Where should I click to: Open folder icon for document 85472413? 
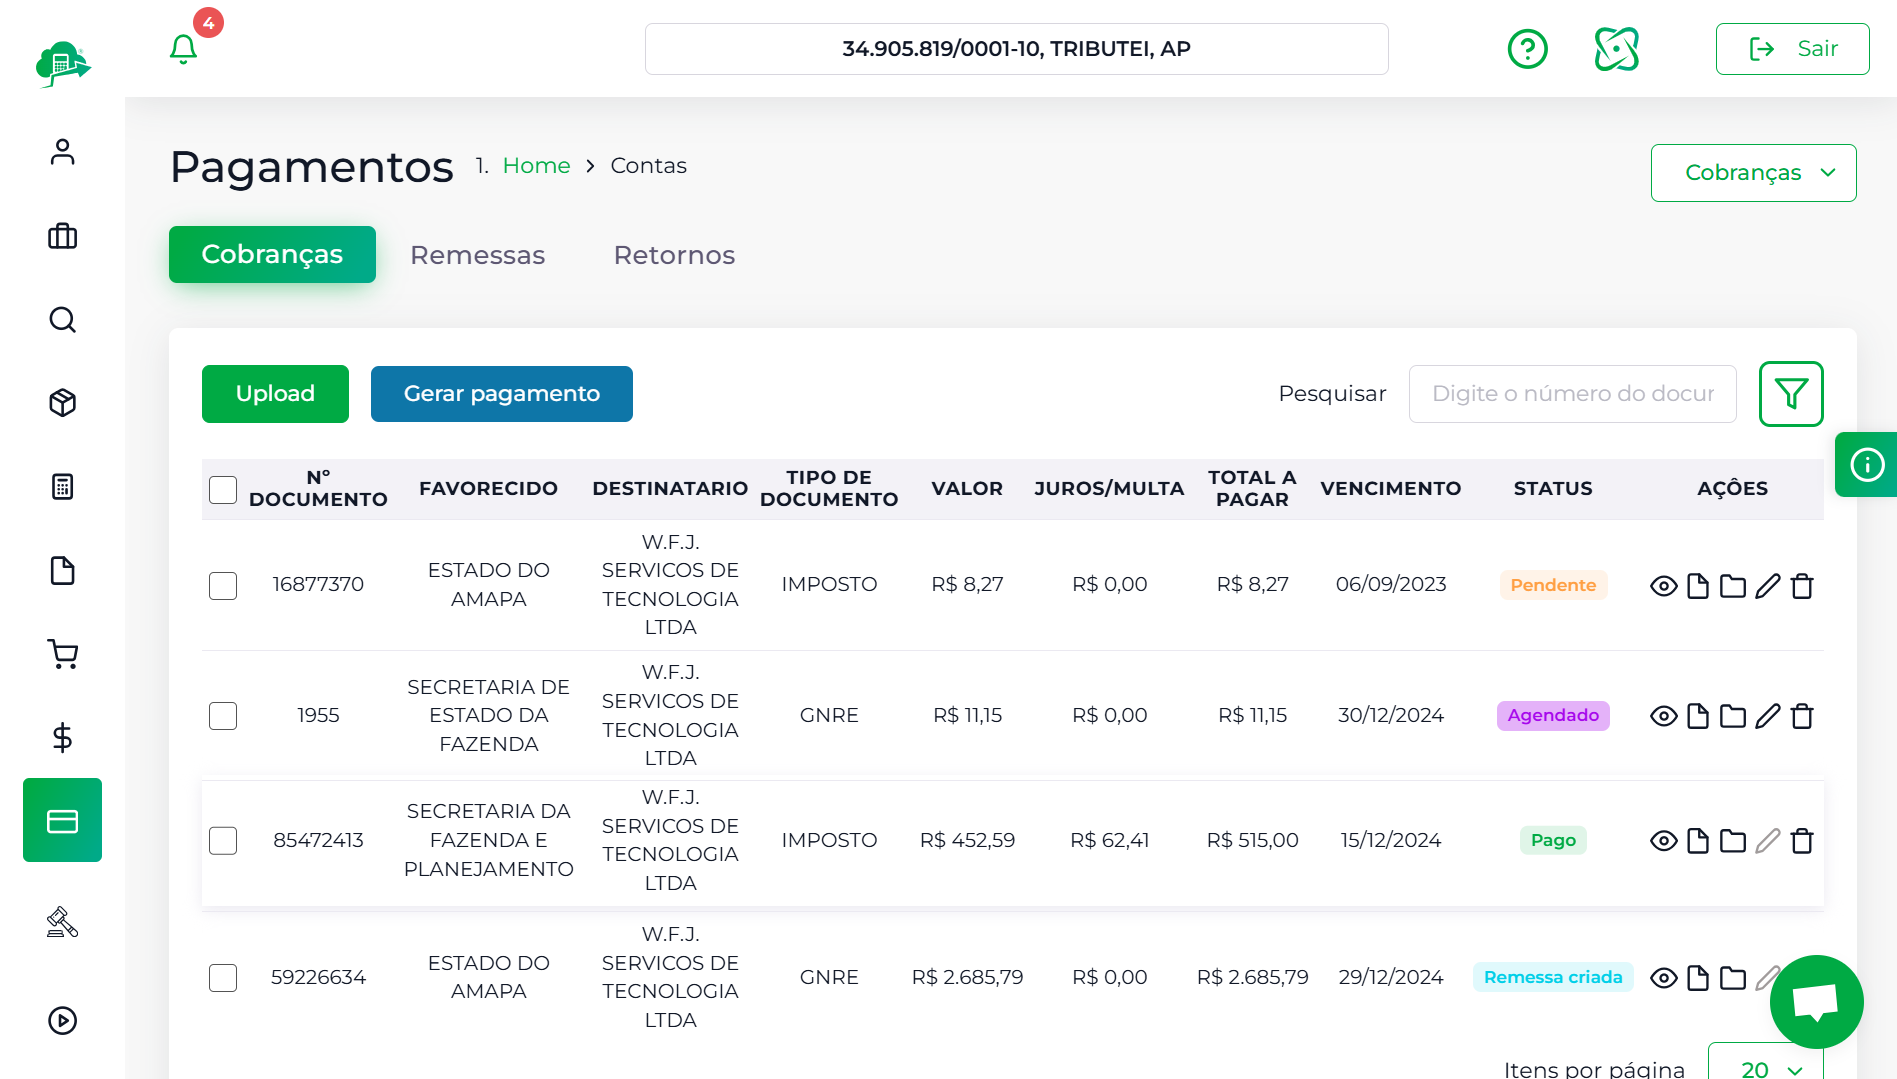pyautogui.click(x=1732, y=841)
